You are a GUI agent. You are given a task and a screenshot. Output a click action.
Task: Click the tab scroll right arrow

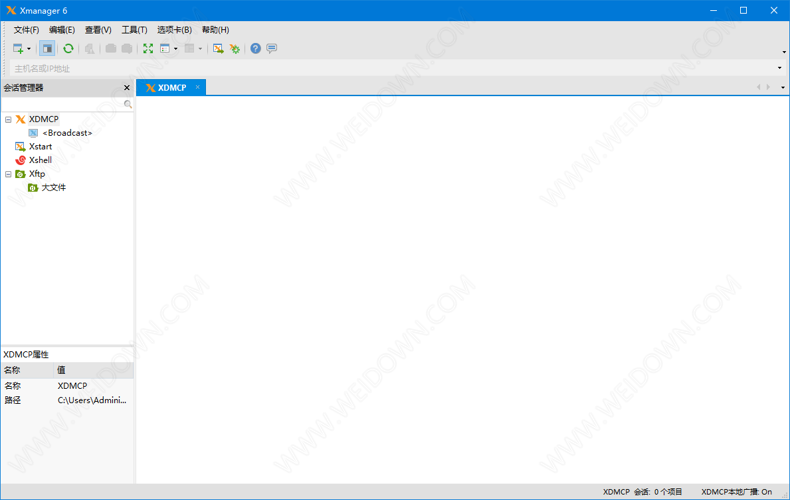768,87
